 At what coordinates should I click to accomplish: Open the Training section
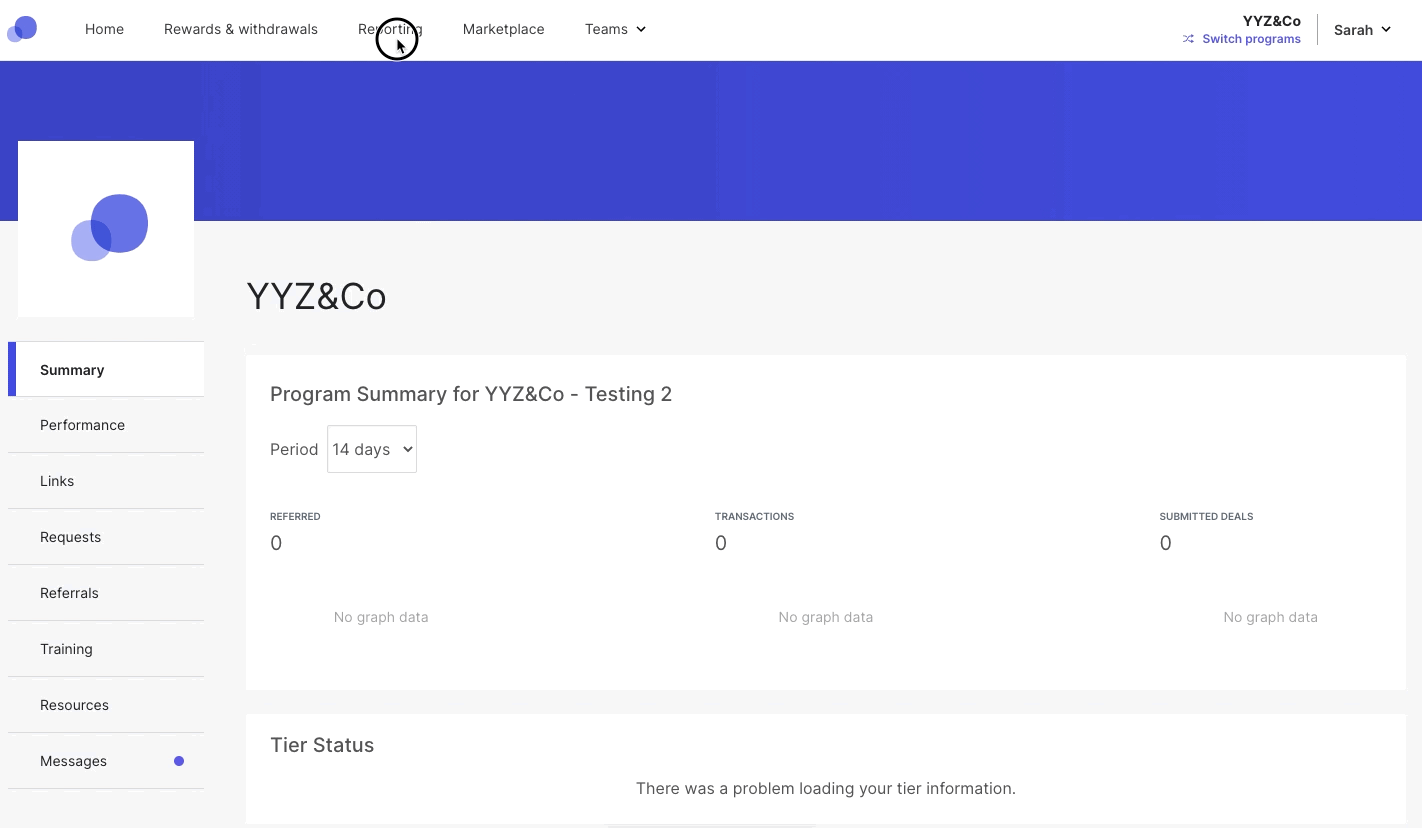pos(106,649)
